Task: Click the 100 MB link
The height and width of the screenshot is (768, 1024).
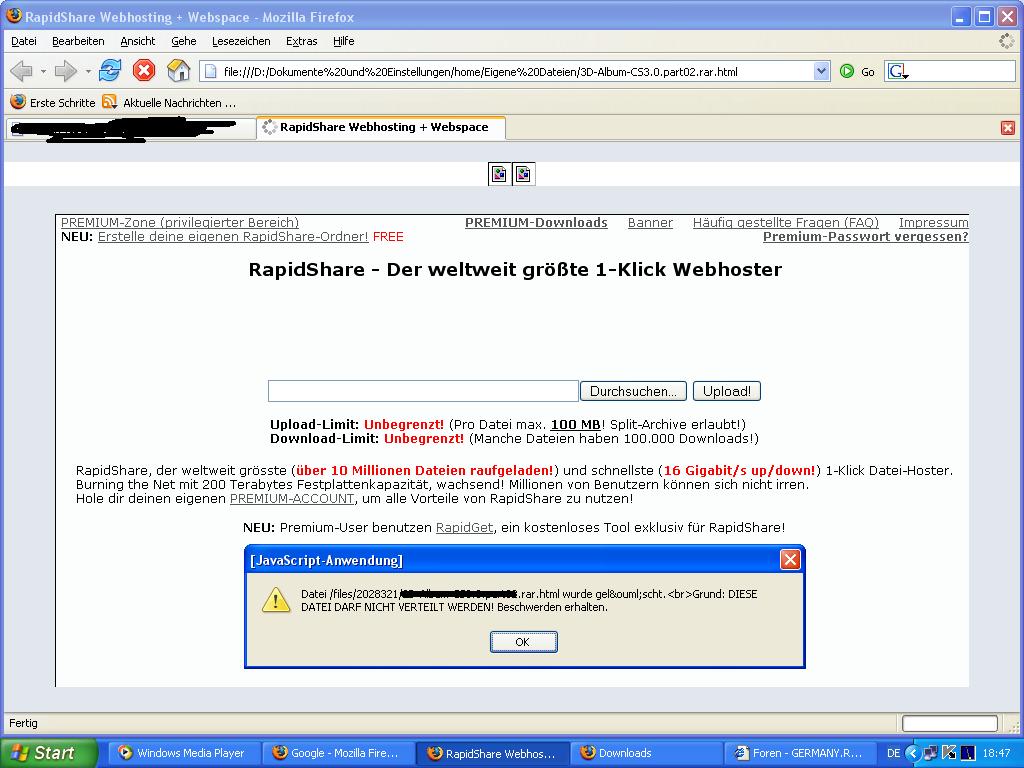Action: (x=575, y=424)
